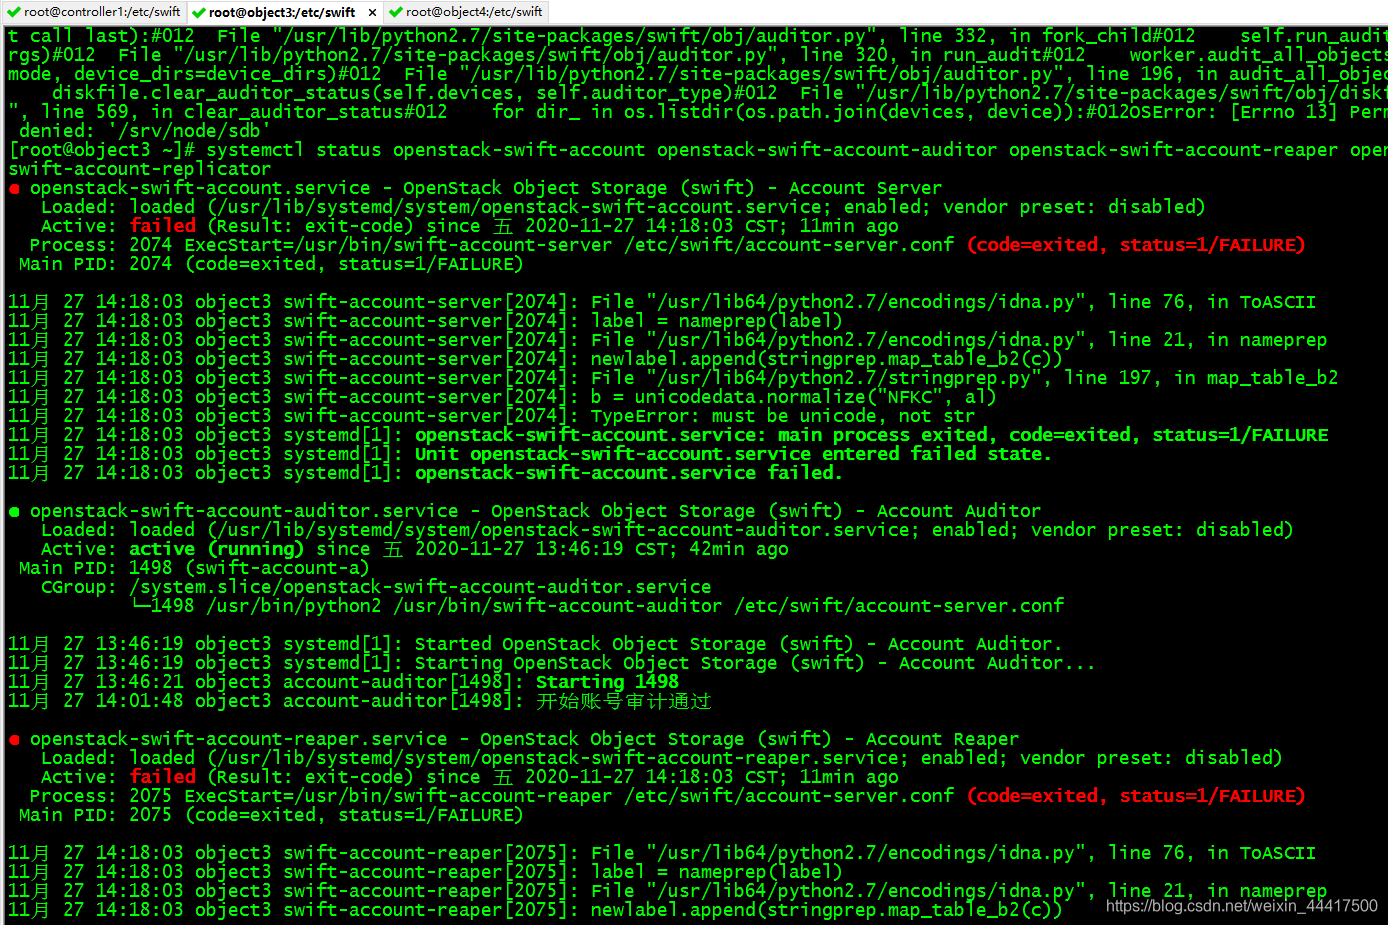Click 'line 569, in clear_auditor_status' traceback text

244,112
